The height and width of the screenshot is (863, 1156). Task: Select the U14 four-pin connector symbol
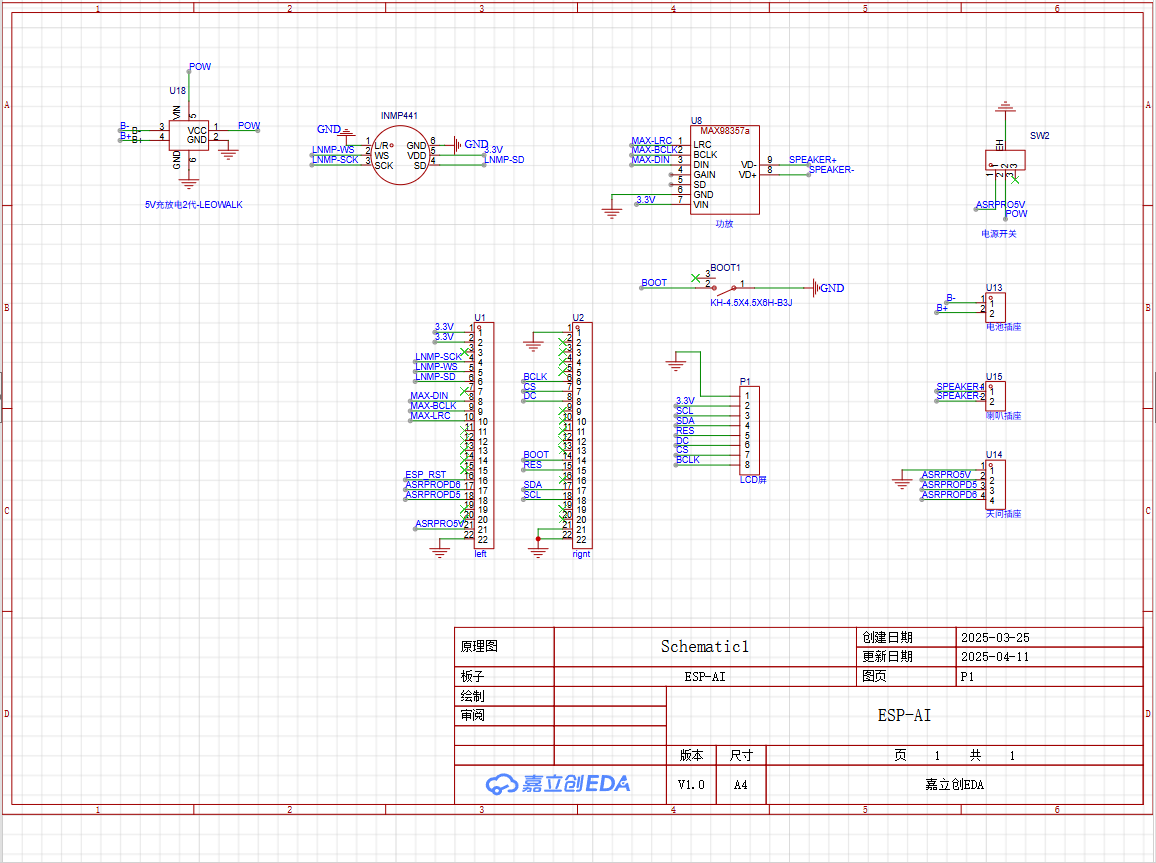[x=997, y=484]
